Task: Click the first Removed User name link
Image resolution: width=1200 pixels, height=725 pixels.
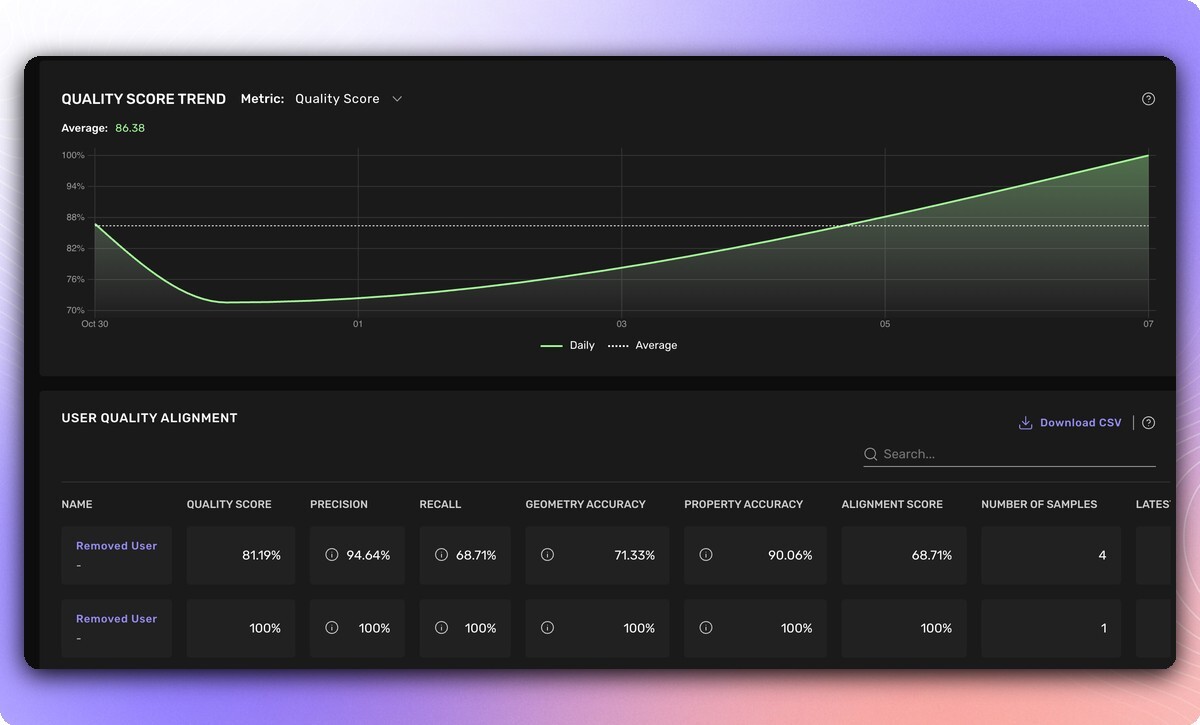Action: (x=116, y=545)
